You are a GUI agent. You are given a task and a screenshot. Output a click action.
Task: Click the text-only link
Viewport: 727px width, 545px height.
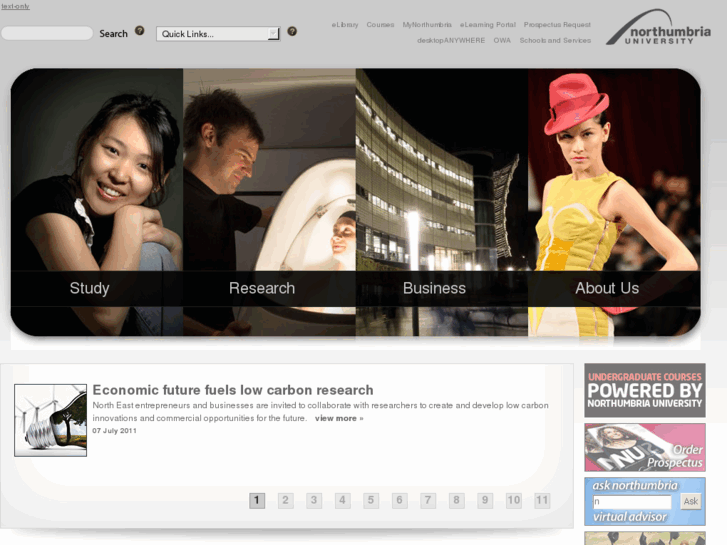pos(15,6)
